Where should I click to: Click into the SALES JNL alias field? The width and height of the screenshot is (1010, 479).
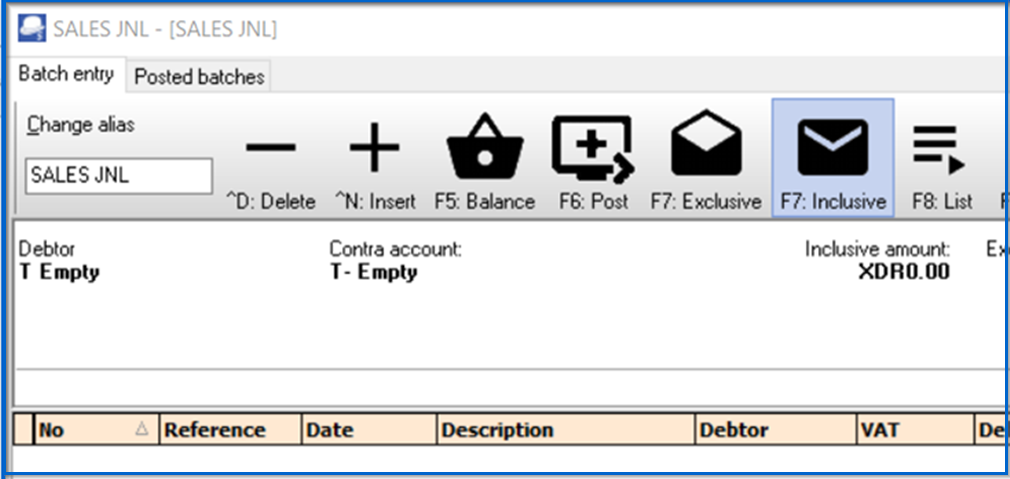[x=118, y=175]
